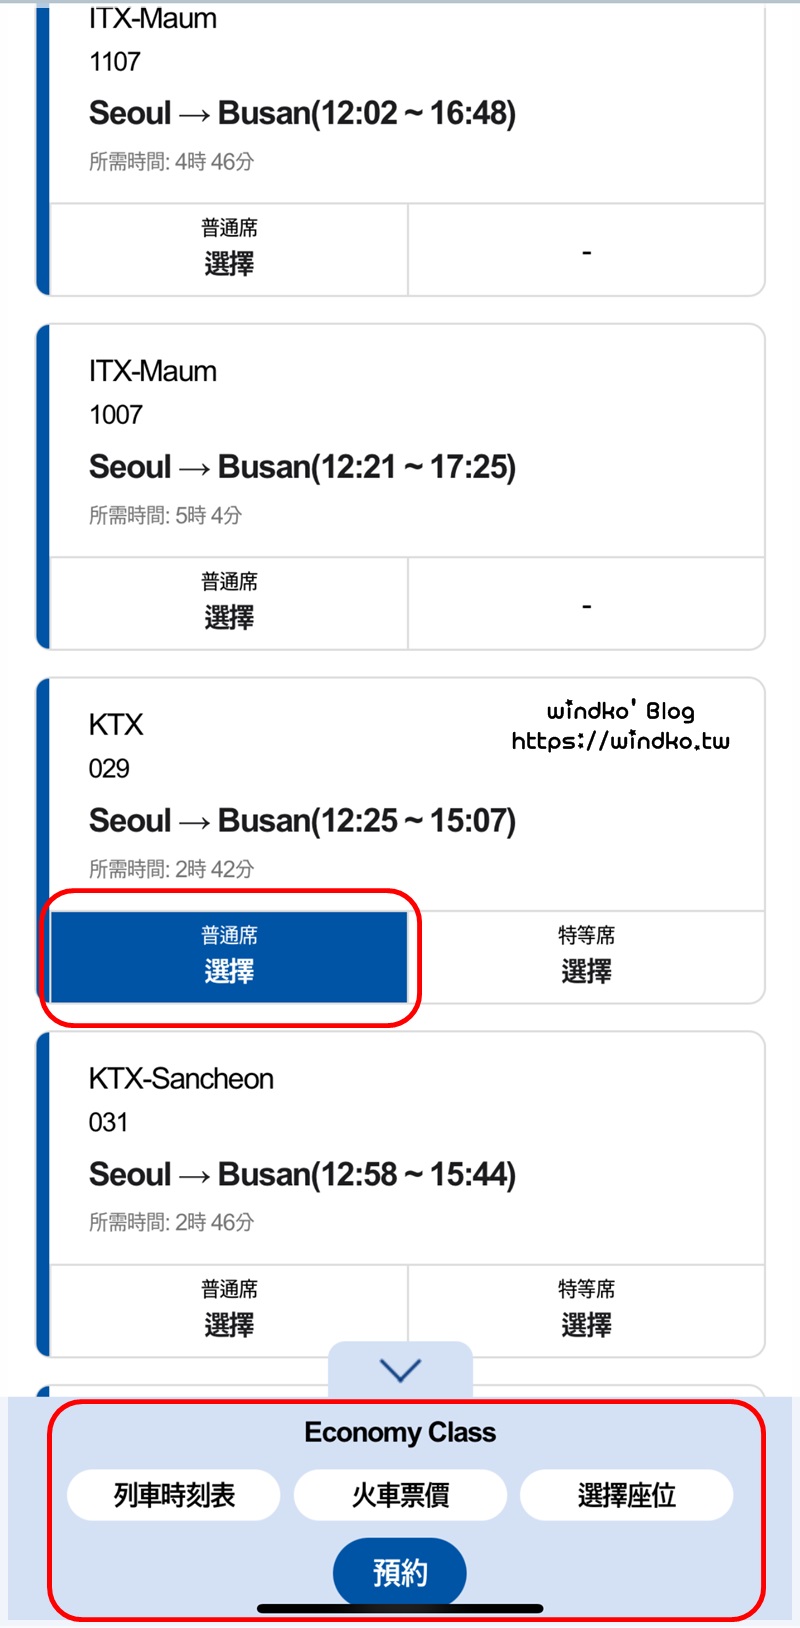Select 普通席 for ITX-Maum 1007
Viewport: 800px width, 1628px height.
coord(229,604)
